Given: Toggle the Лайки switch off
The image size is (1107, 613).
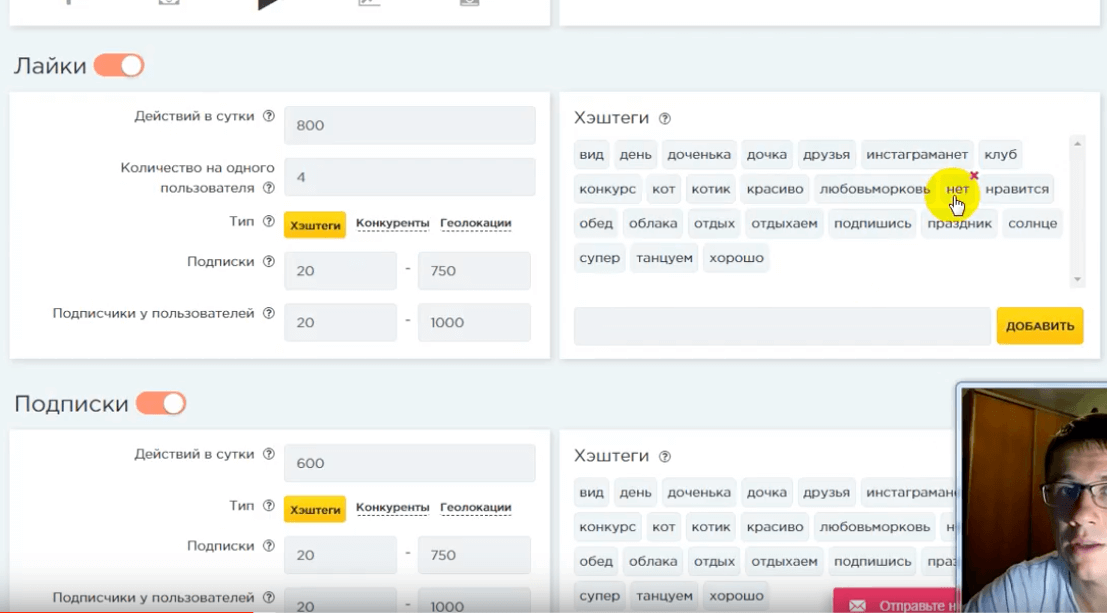Looking at the screenshot, I should pos(119,66).
